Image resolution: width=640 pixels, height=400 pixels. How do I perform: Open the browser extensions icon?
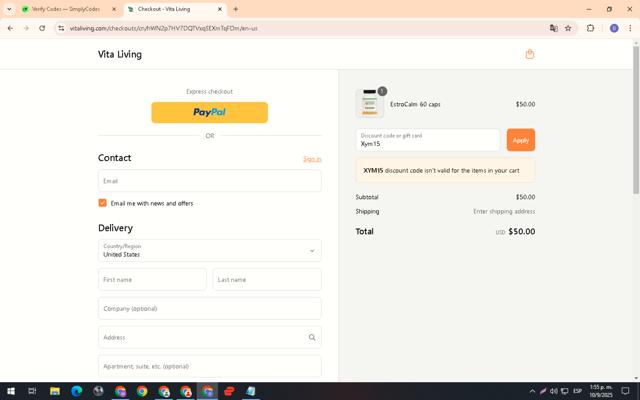[x=590, y=28]
